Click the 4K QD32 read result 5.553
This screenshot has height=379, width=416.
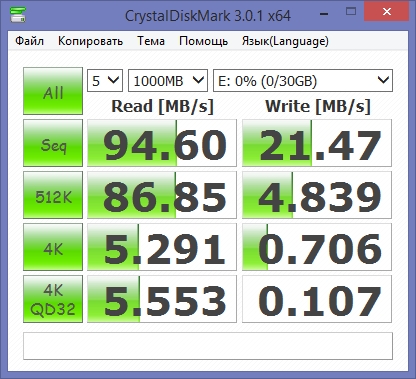pos(162,299)
